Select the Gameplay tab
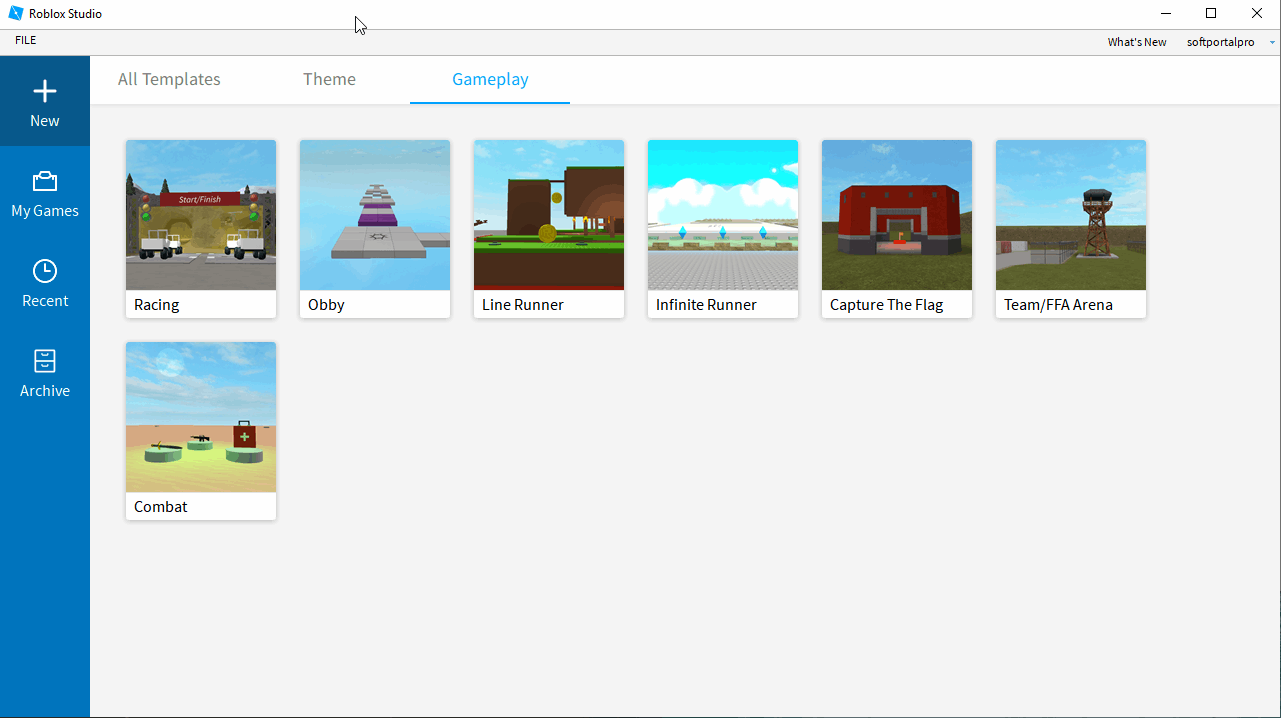 (490, 79)
